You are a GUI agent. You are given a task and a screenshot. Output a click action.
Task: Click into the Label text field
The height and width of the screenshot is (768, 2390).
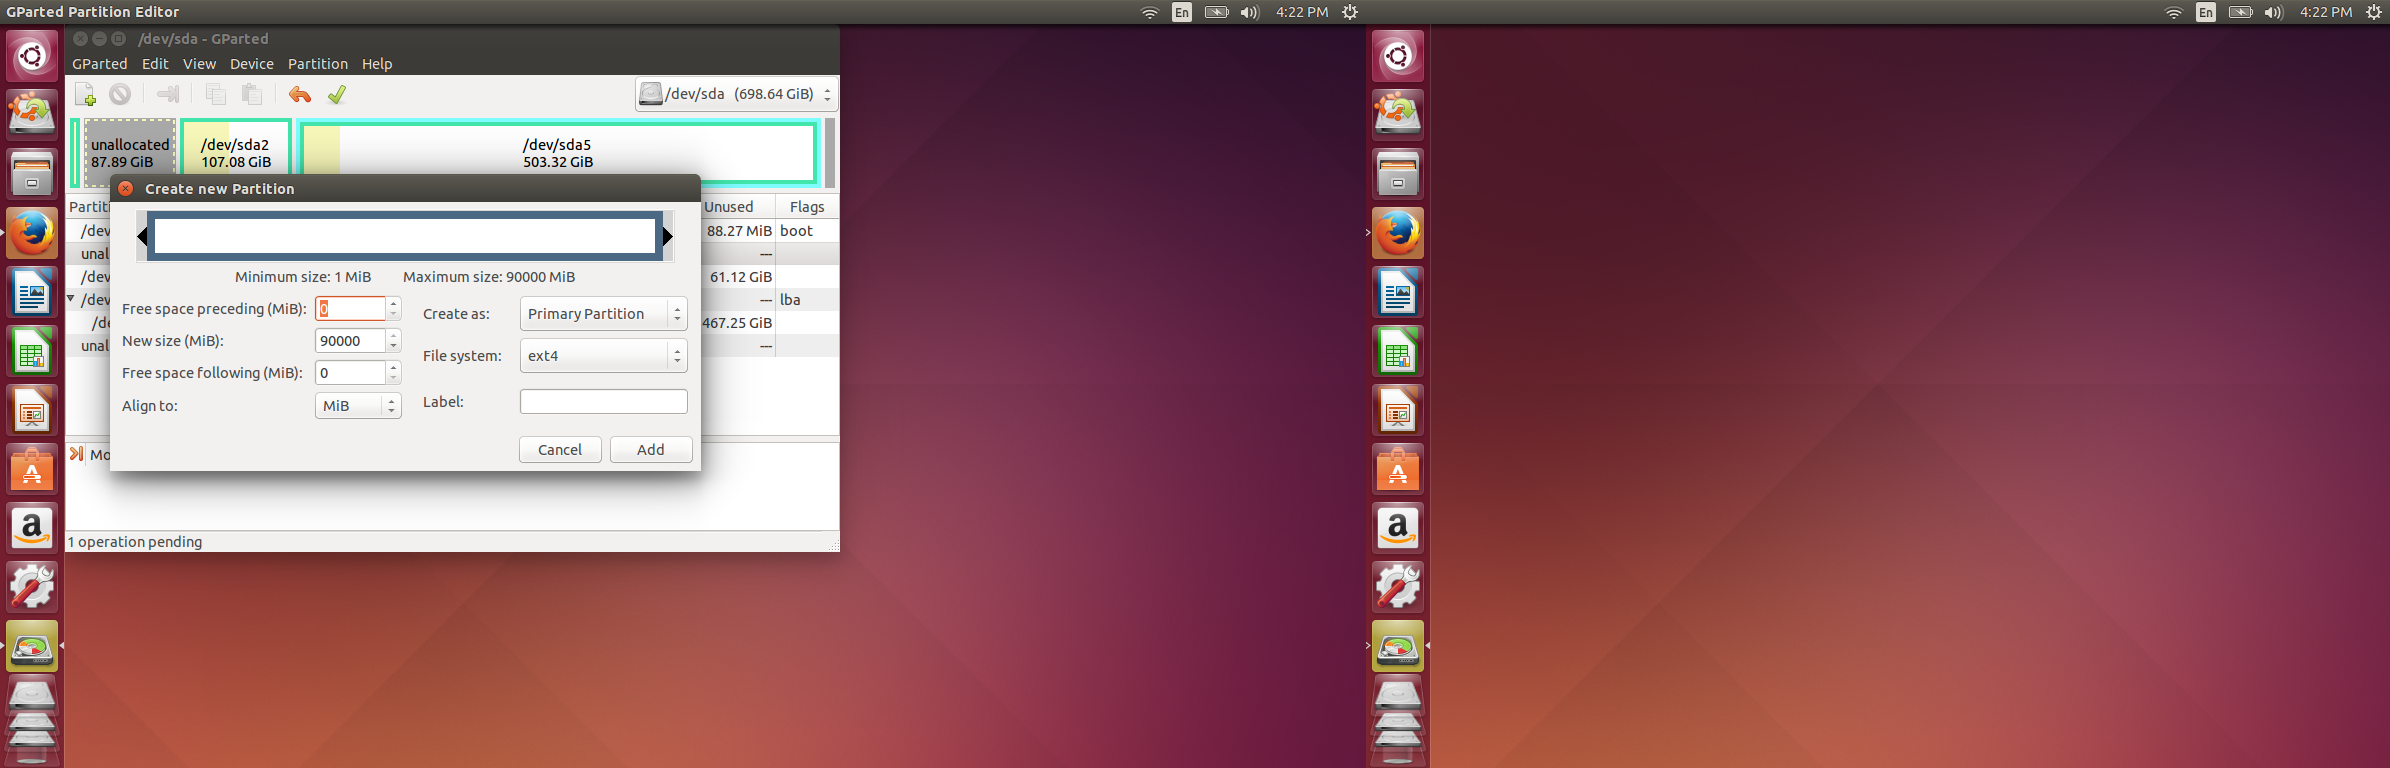[x=603, y=402]
